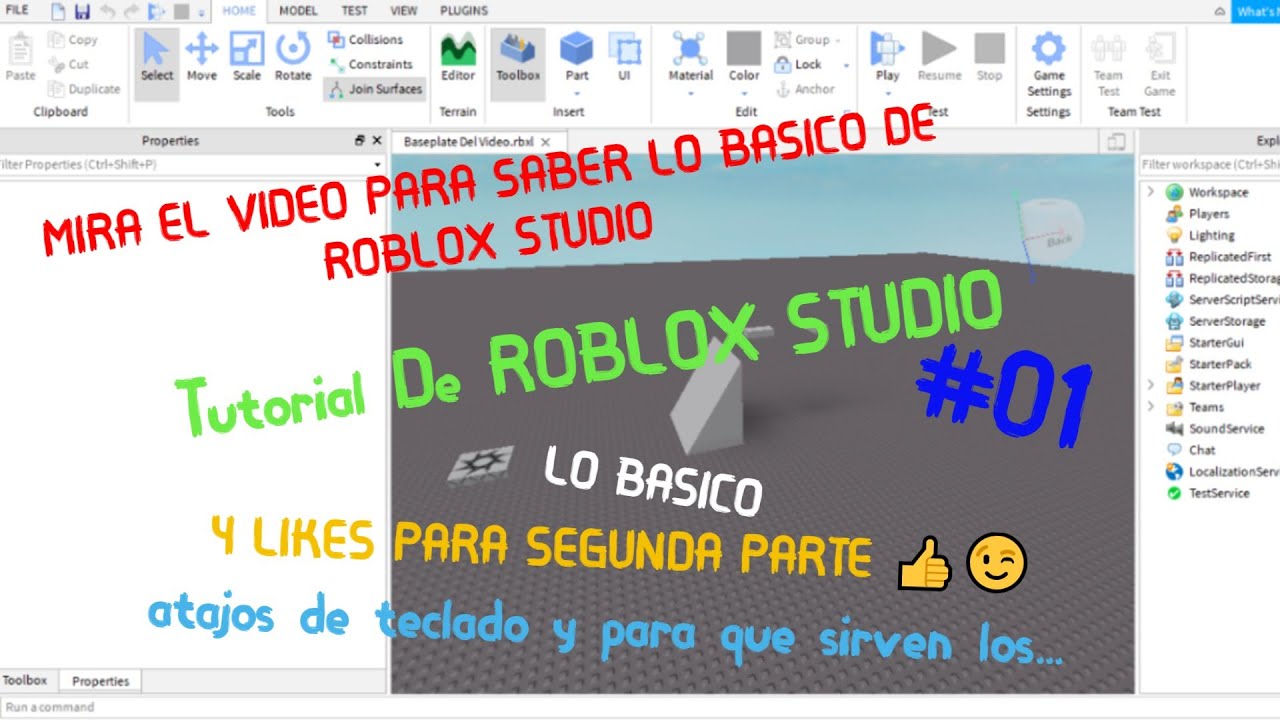The height and width of the screenshot is (720, 1280).
Task: Click the Group parts button
Action: click(x=803, y=40)
